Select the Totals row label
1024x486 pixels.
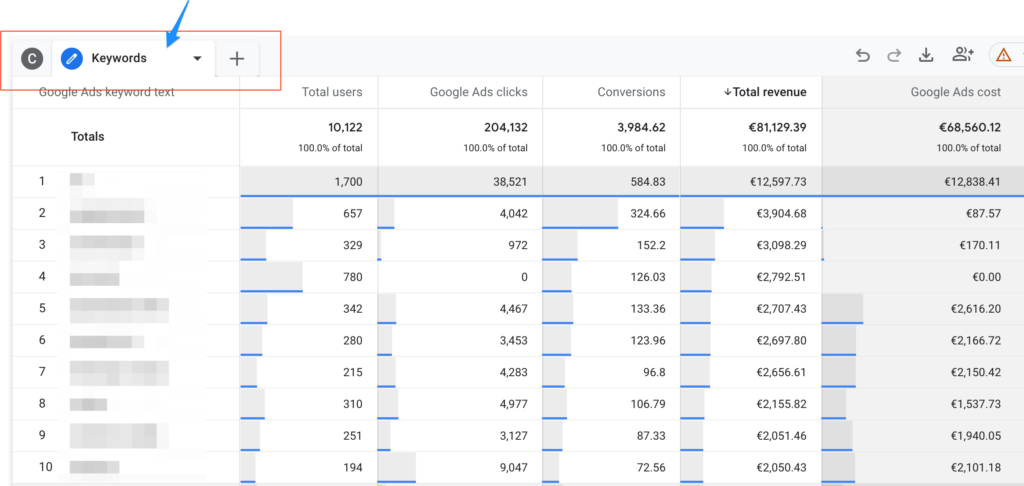click(x=88, y=137)
